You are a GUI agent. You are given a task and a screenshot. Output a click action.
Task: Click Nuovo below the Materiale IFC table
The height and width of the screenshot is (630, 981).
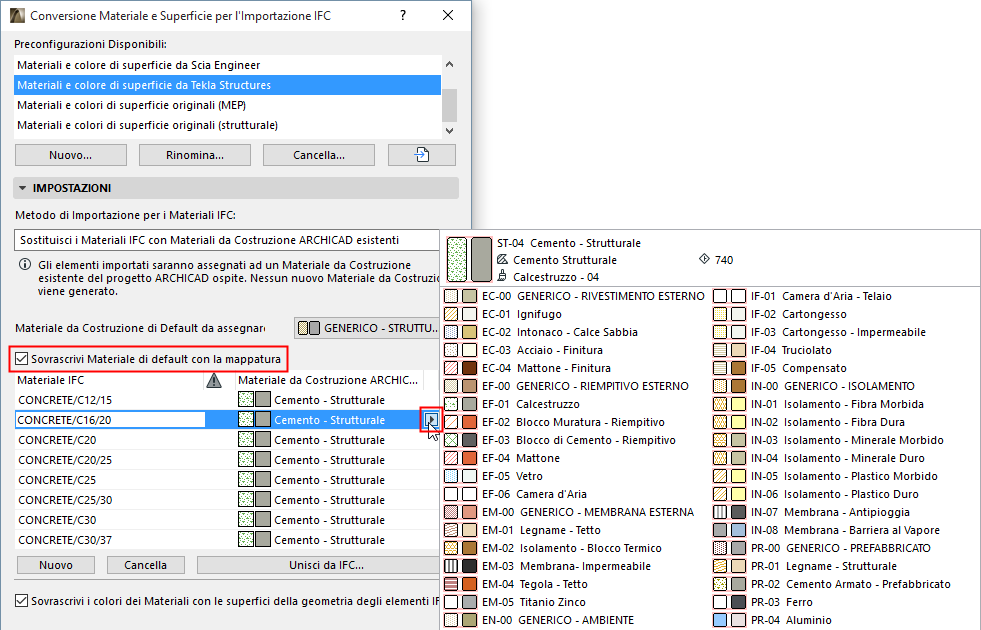55,565
